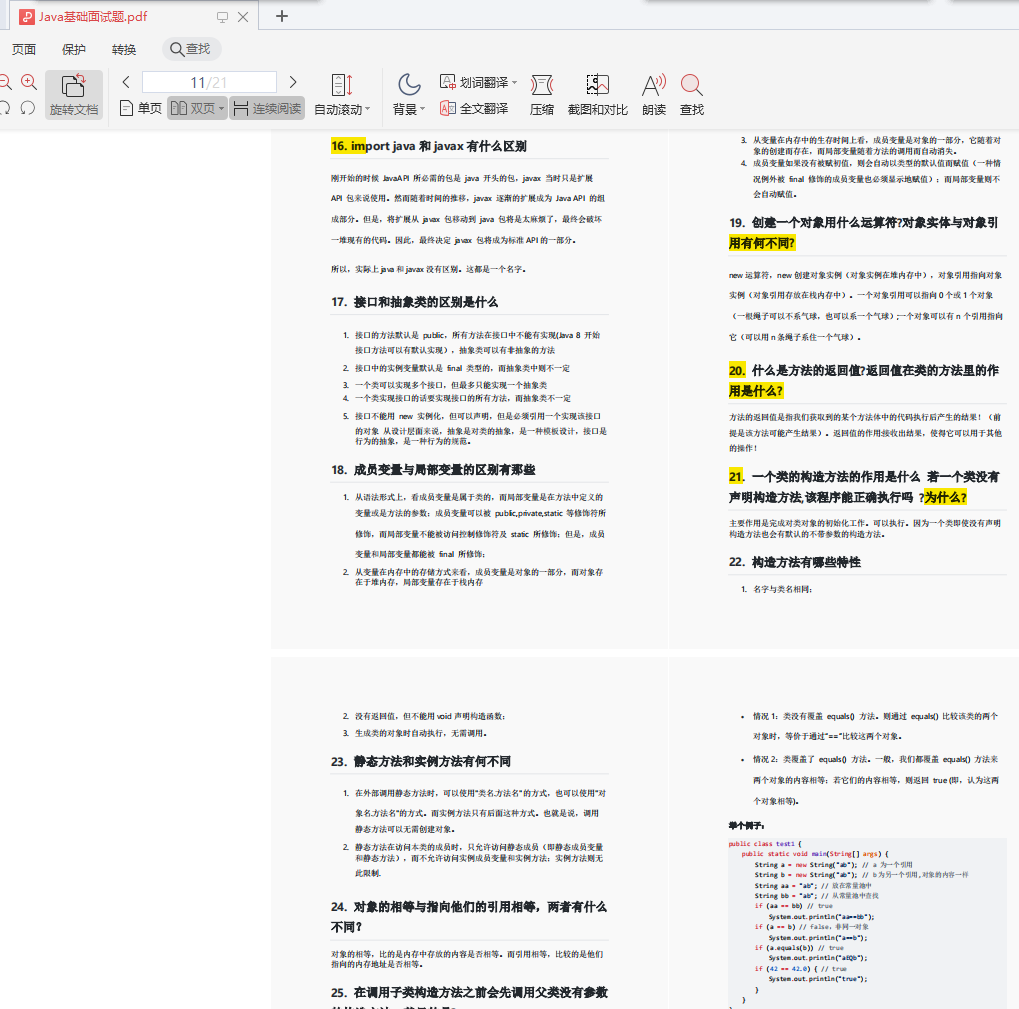Click the tab display mode icon
Screen dimensions: 1019x1009
click(222, 18)
